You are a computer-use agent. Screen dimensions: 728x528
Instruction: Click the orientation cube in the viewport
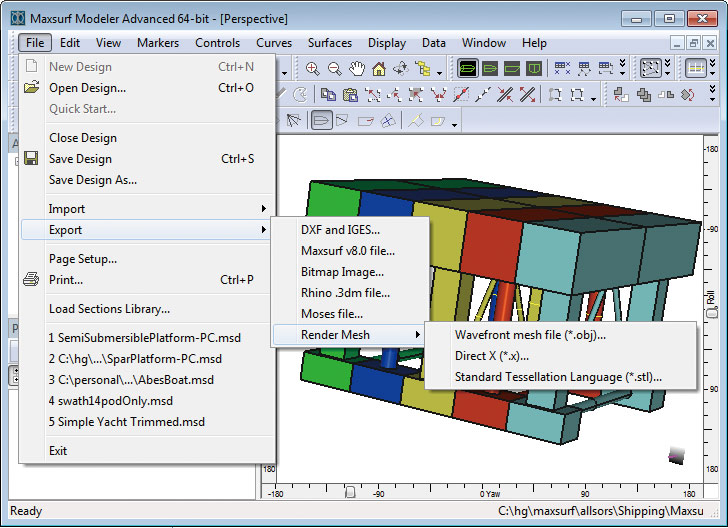(677, 456)
